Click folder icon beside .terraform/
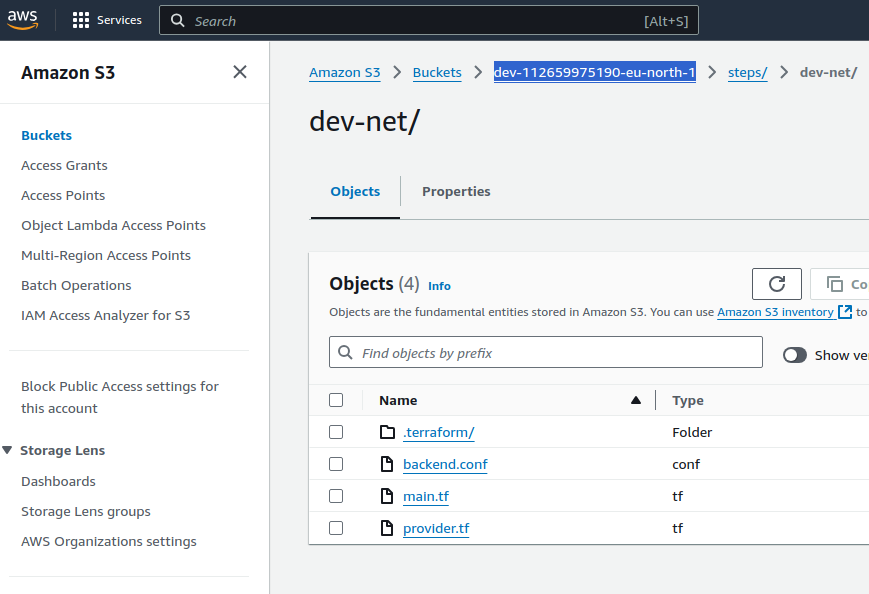The image size is (869, 594). 387,432
